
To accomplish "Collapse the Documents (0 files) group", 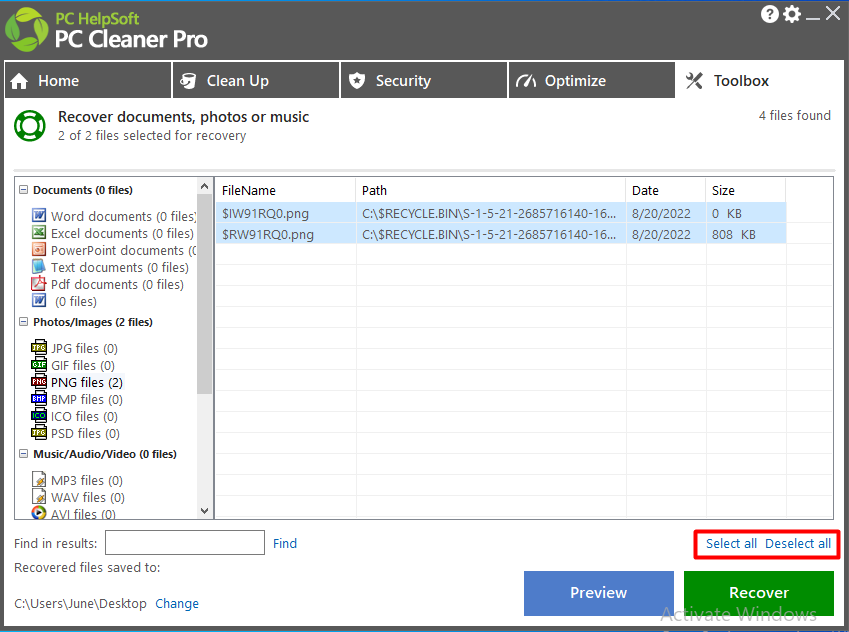I will pos(23,190).
